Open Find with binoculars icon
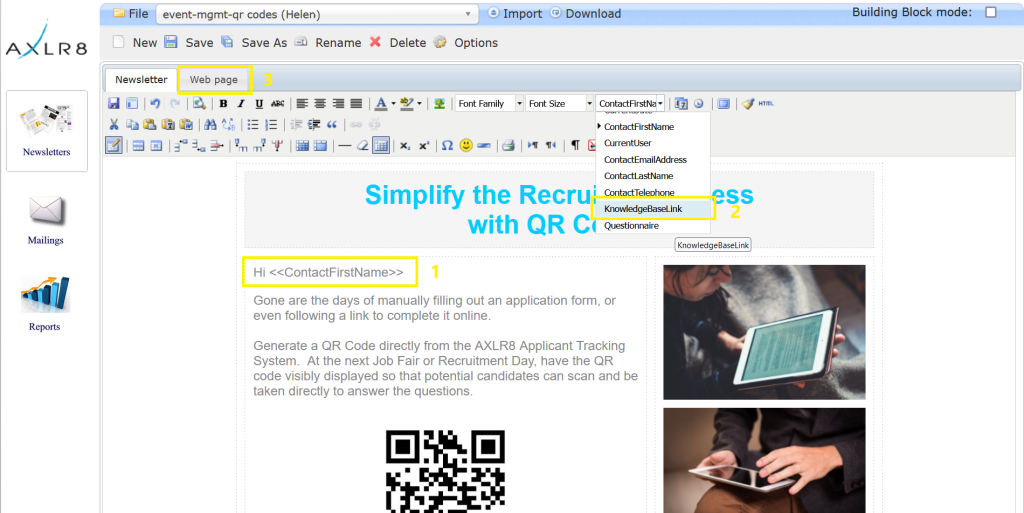Viewport: 1024px width, 513px height. 210,124
